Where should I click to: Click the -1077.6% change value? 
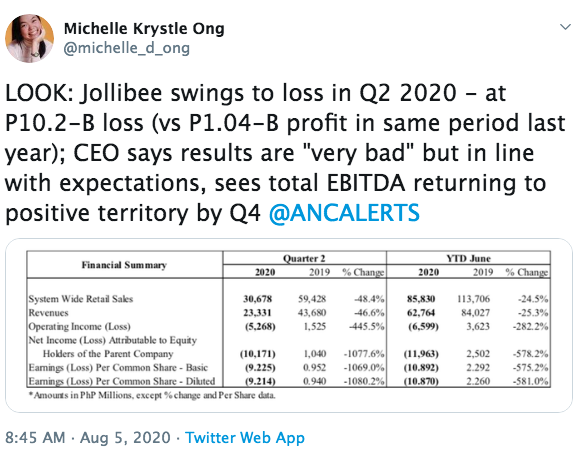[x=364, y=353]
